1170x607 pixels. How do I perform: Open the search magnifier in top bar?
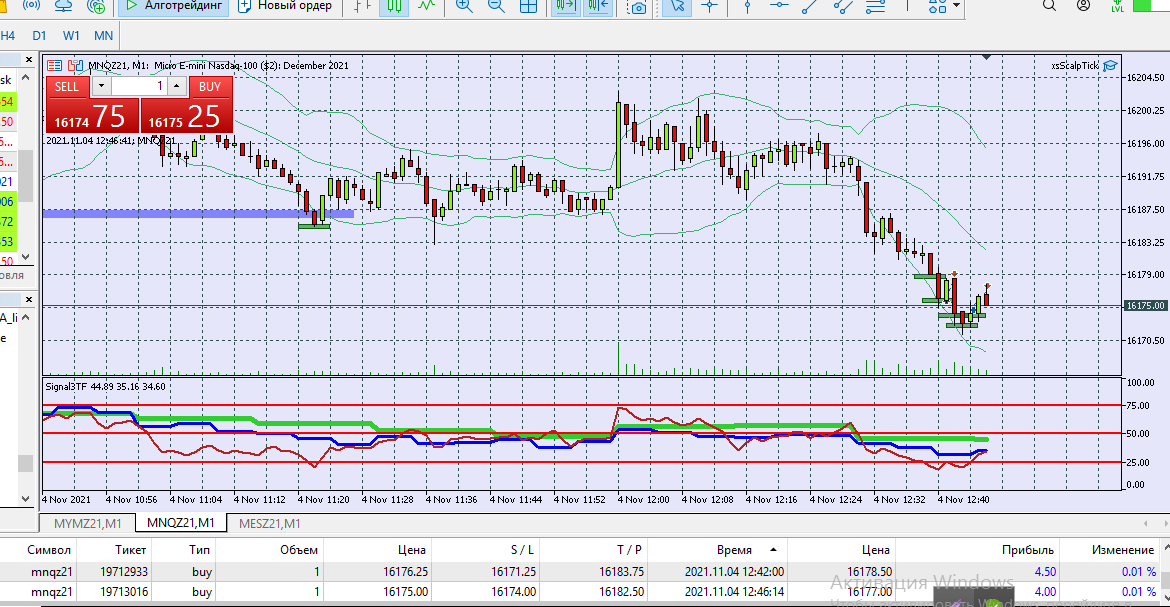point(1049,5)
